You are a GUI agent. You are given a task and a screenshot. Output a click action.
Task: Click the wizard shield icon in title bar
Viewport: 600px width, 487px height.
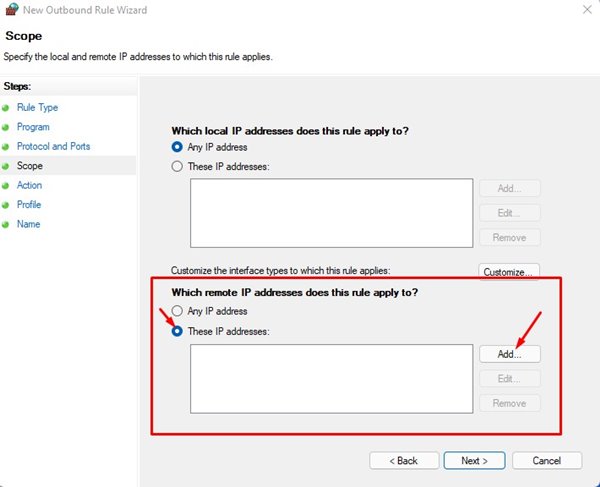12,9
